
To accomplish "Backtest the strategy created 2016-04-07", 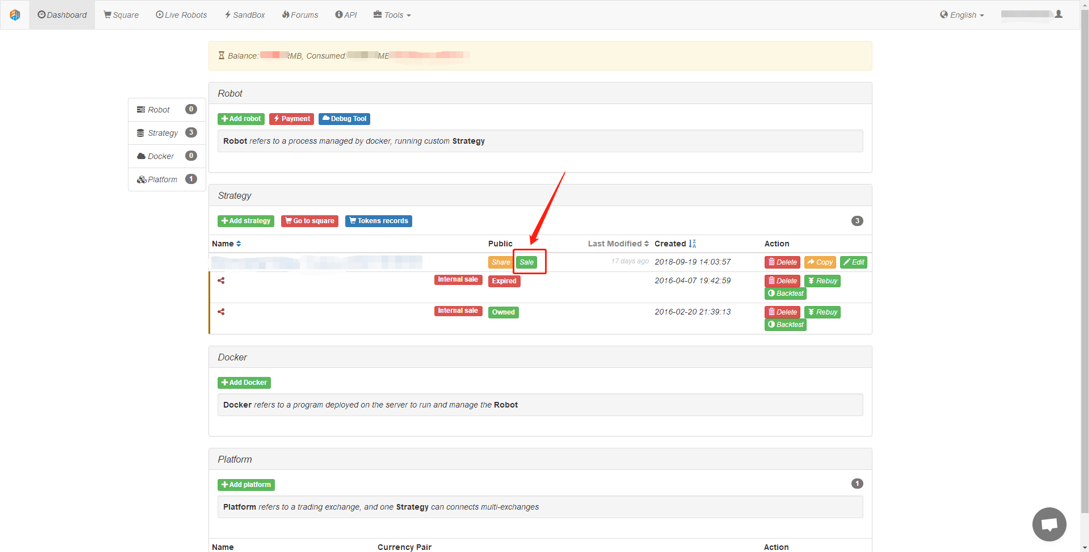I will (785, 294).
